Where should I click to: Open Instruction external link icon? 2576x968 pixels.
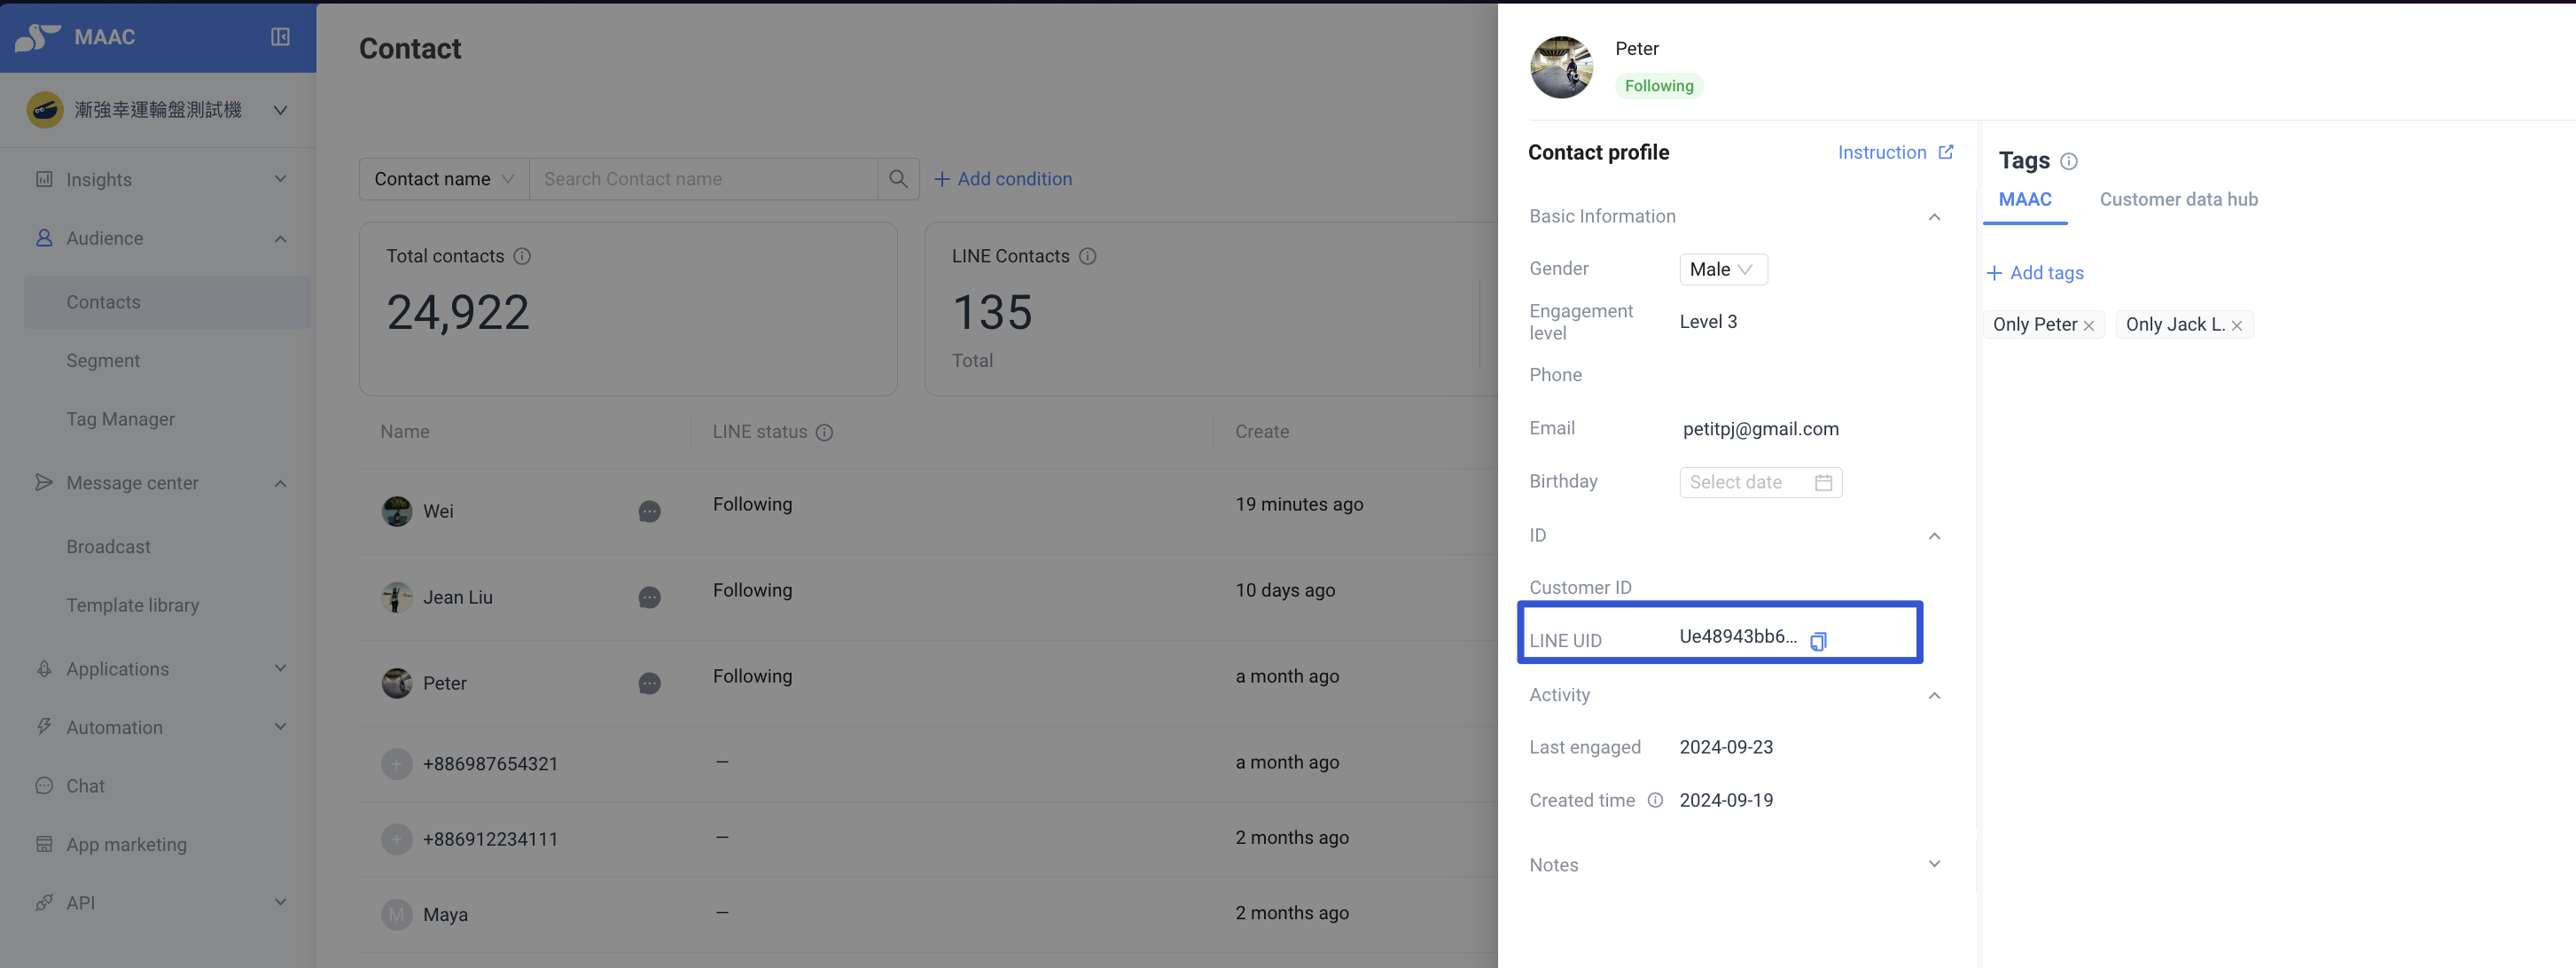(x=1945, y=152)
